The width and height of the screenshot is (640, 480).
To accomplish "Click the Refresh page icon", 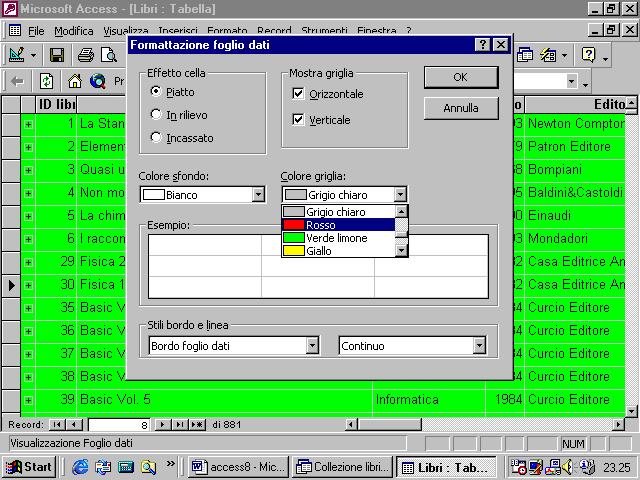I will 47,81.
